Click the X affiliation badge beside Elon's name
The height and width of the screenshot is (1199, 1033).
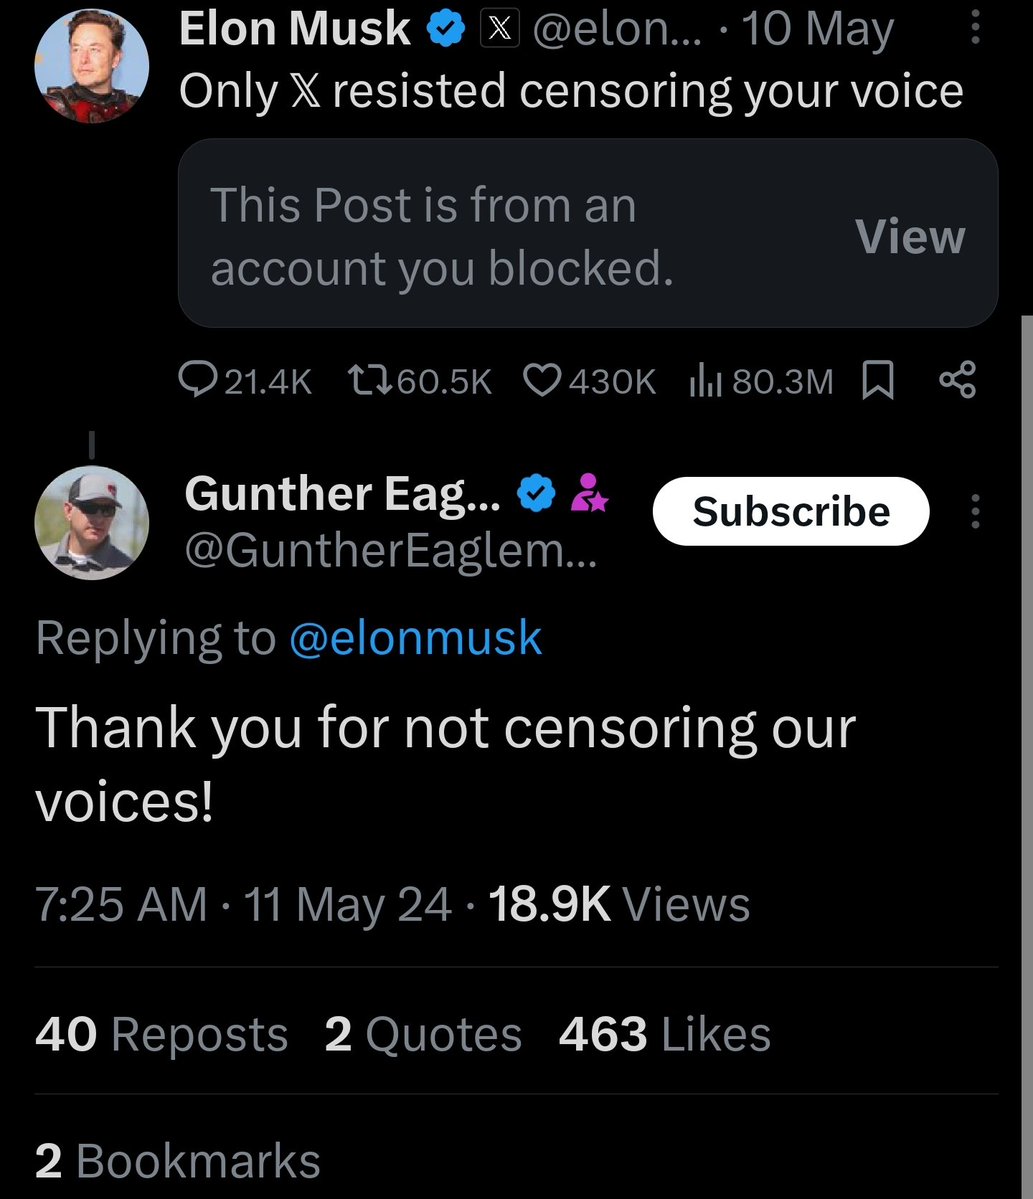[500, 31]
